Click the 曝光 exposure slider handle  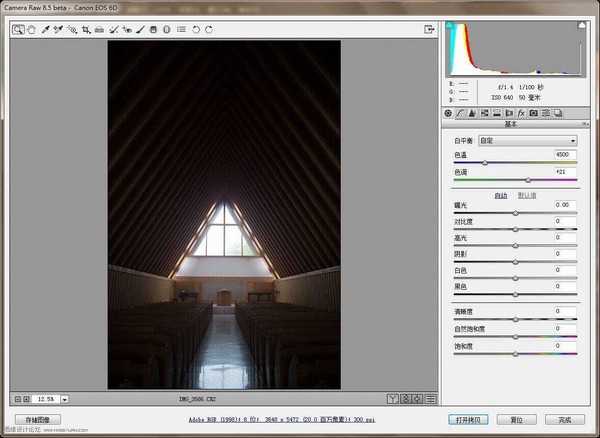(x=516, y=213)
